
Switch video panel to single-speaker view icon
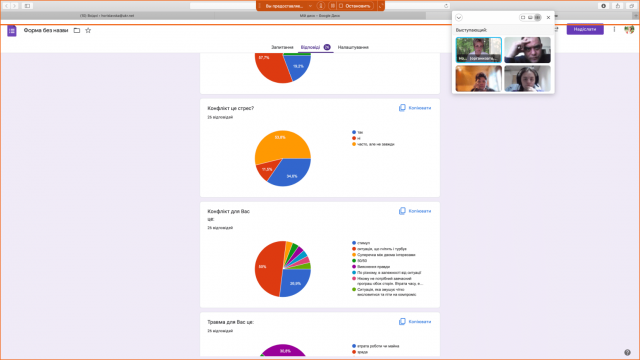523,18
